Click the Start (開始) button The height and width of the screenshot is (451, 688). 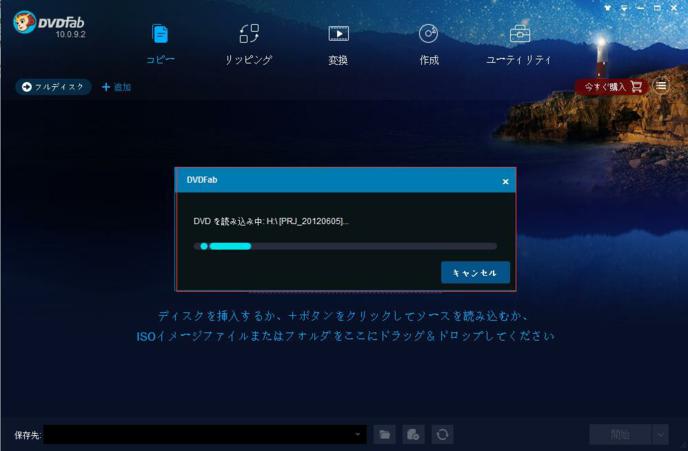click(x=620, y=434)
